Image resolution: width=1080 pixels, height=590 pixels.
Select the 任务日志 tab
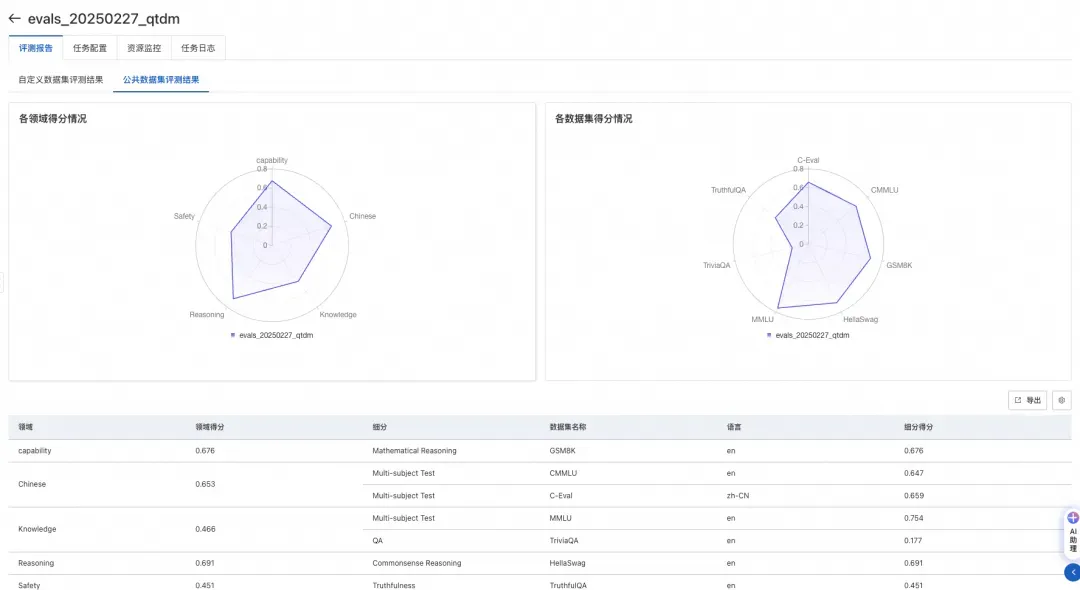(198, 48)
